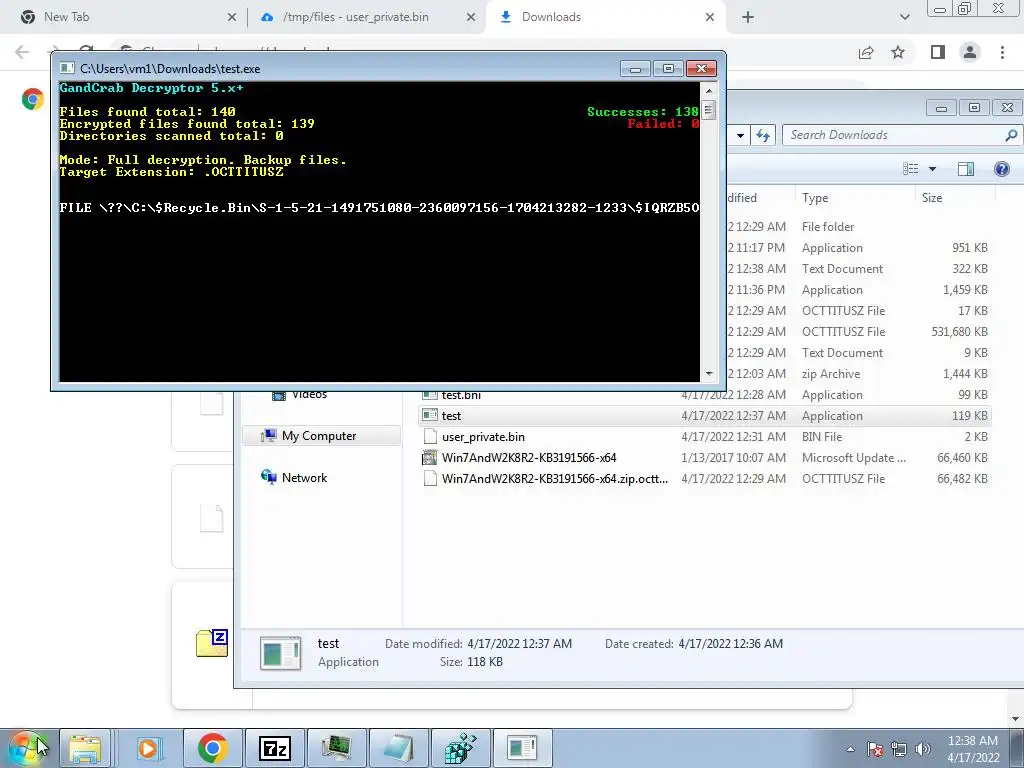Change Explorer view with list icon

point(910,169)
